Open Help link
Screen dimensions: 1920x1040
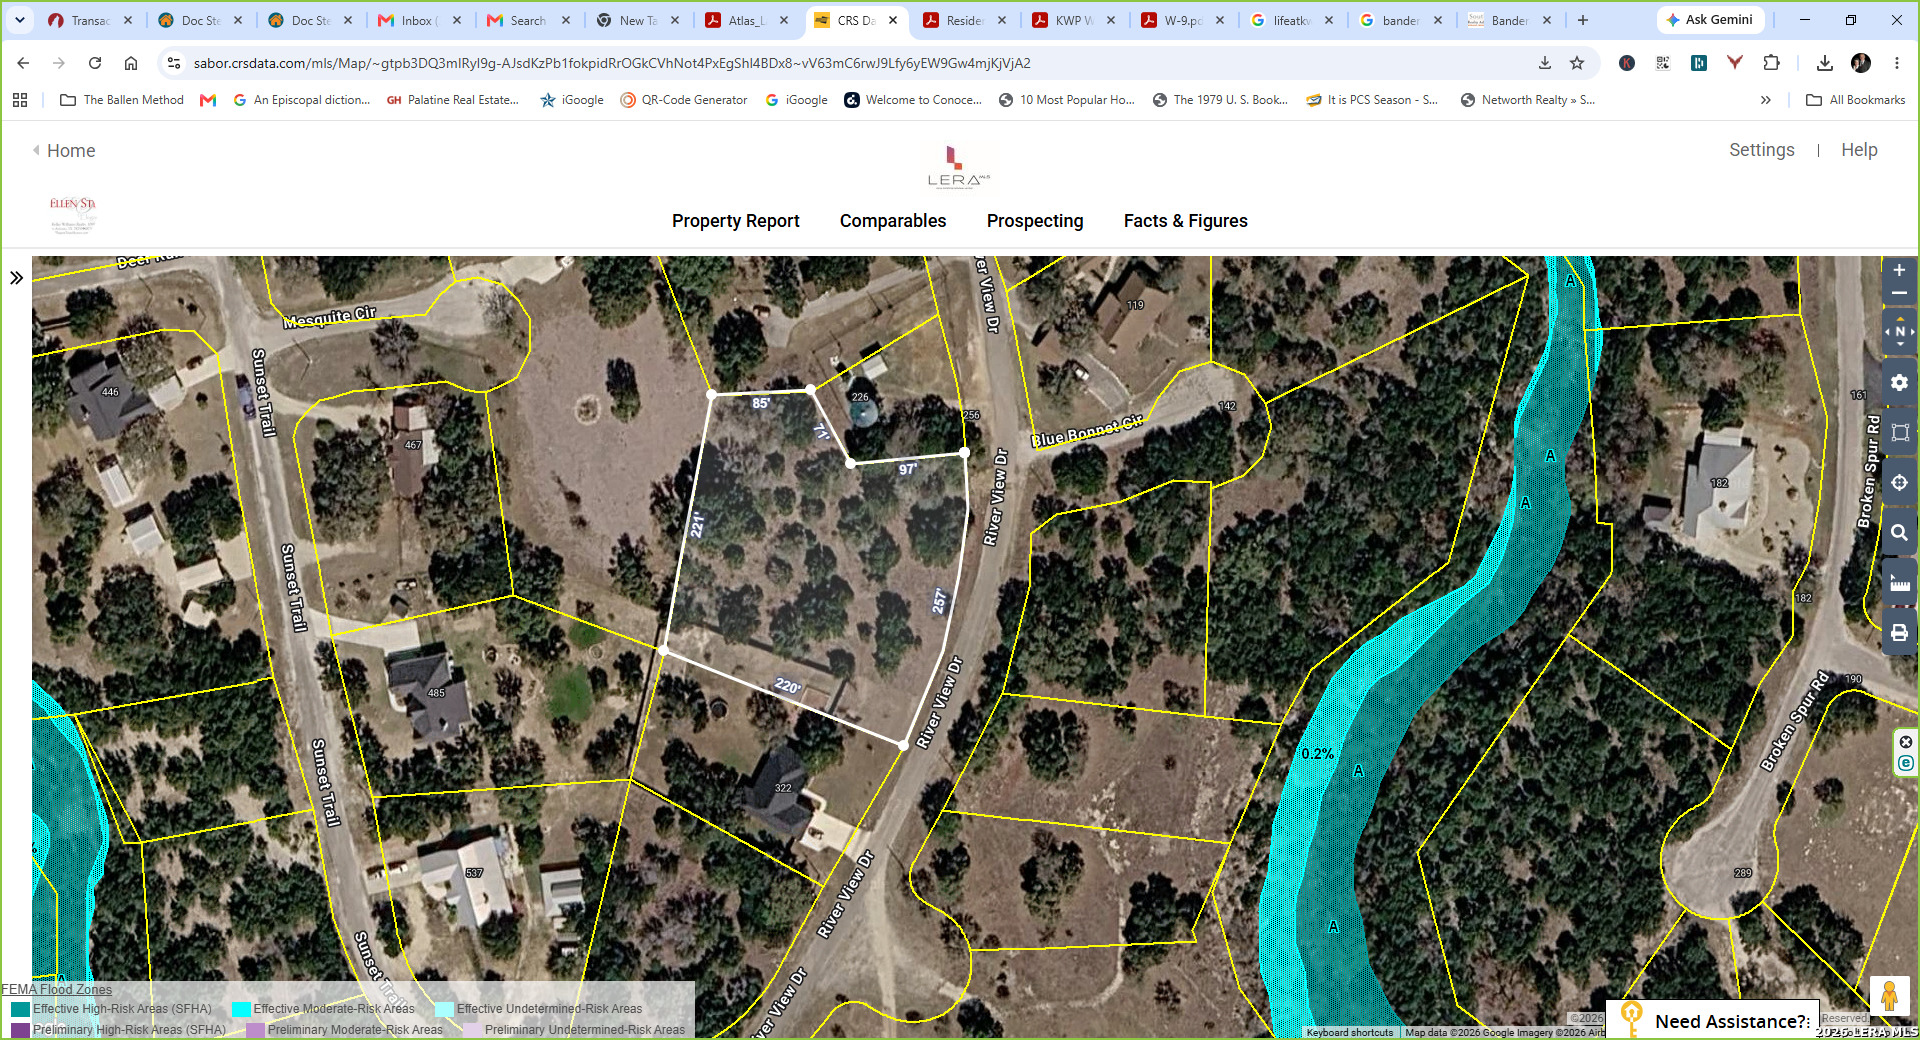pyautogui.click(x=1859, y=150)
